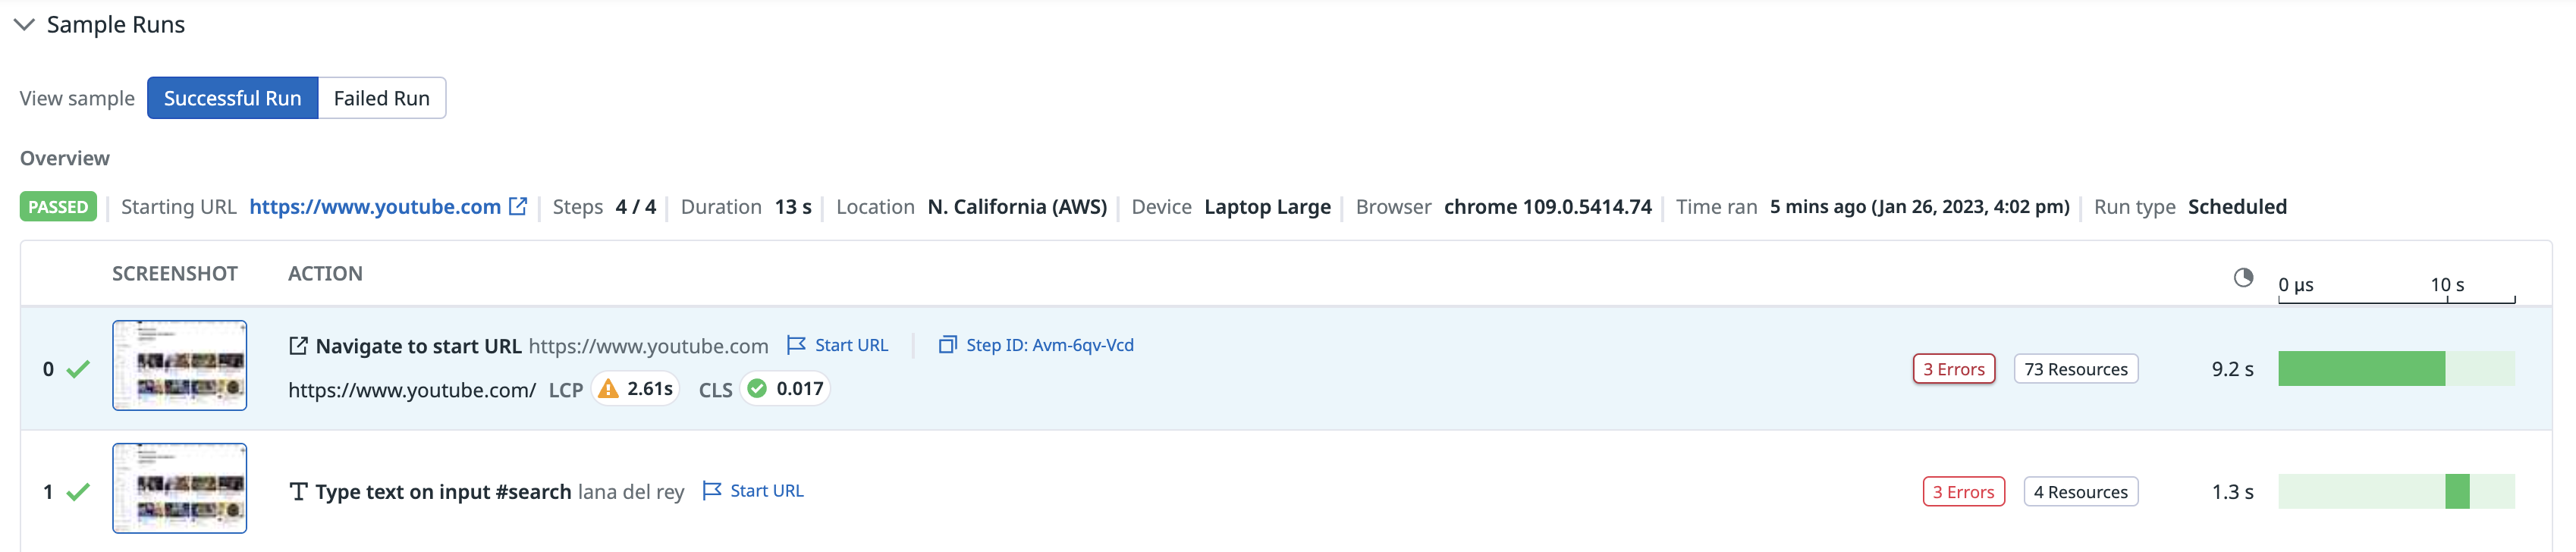Click the CLS green check icon
This screenshot has height=552, width=2576.
pyautogui.click(x=757, y=389)
